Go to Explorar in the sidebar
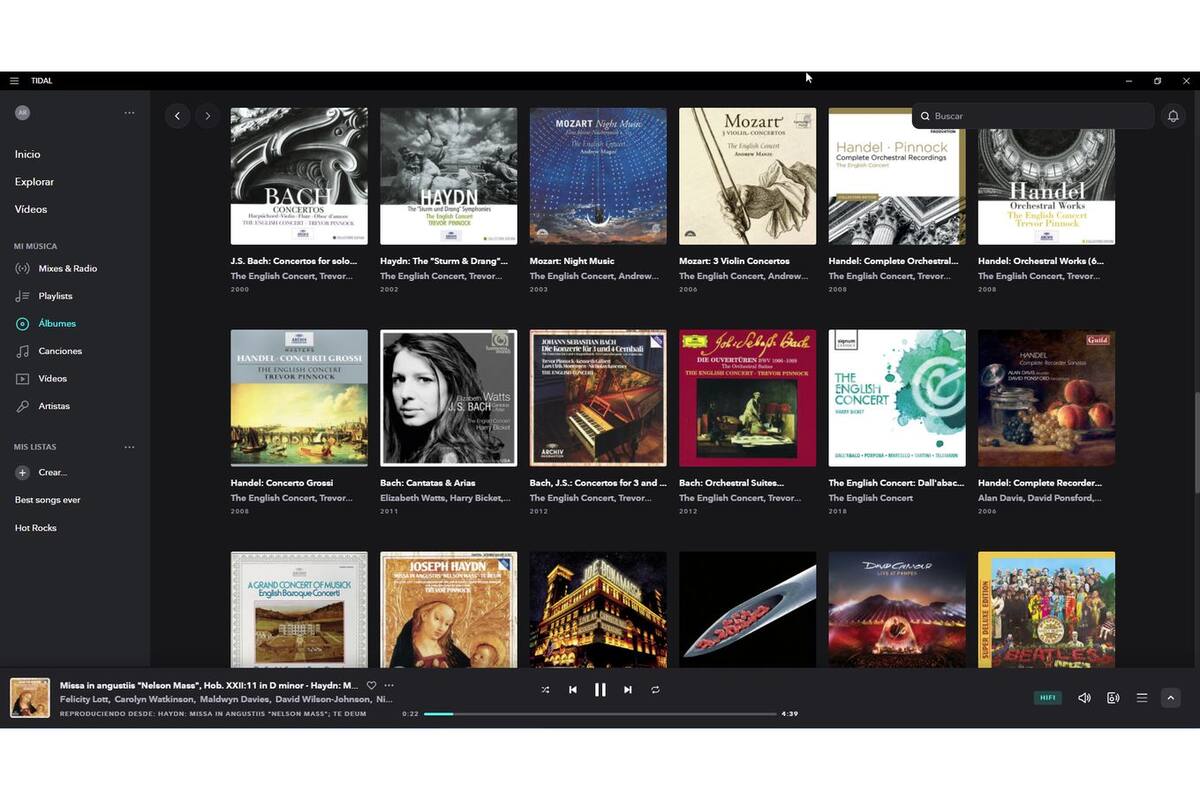 tap(34, 181)
